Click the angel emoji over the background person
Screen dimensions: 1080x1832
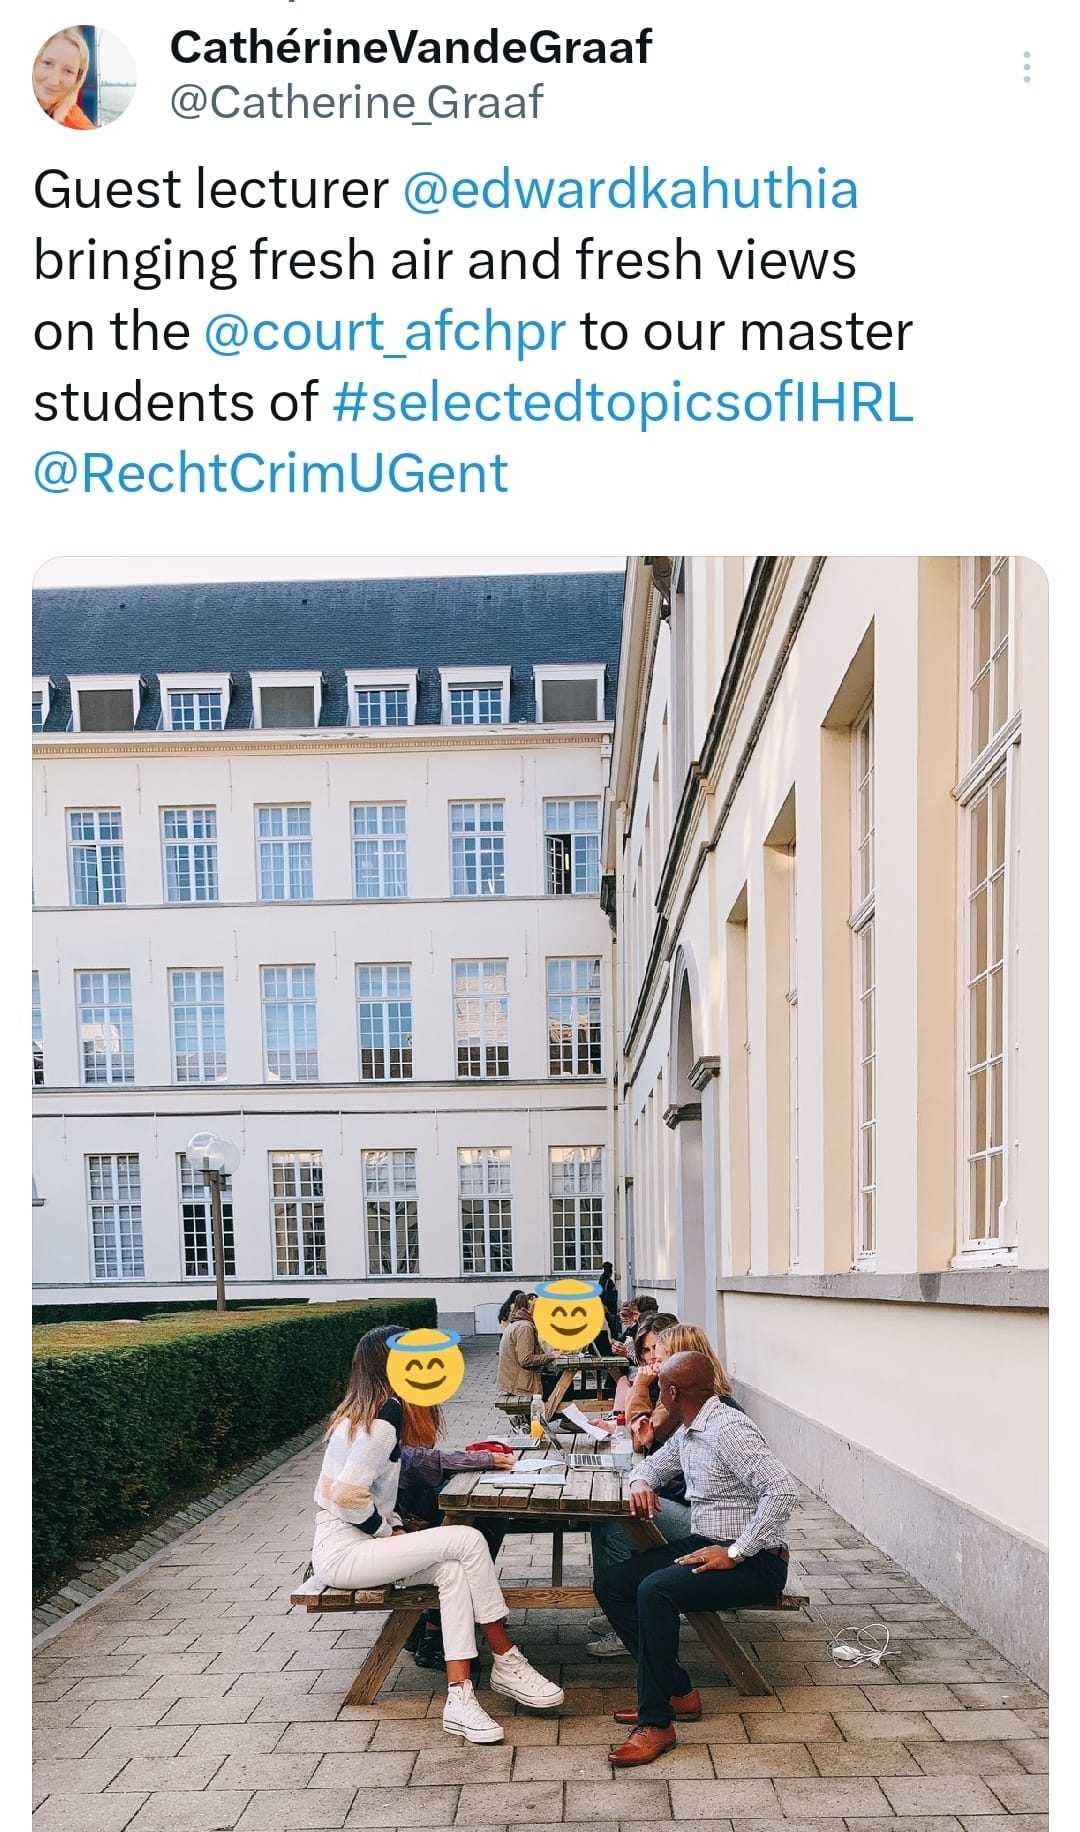coord(567,1312)
